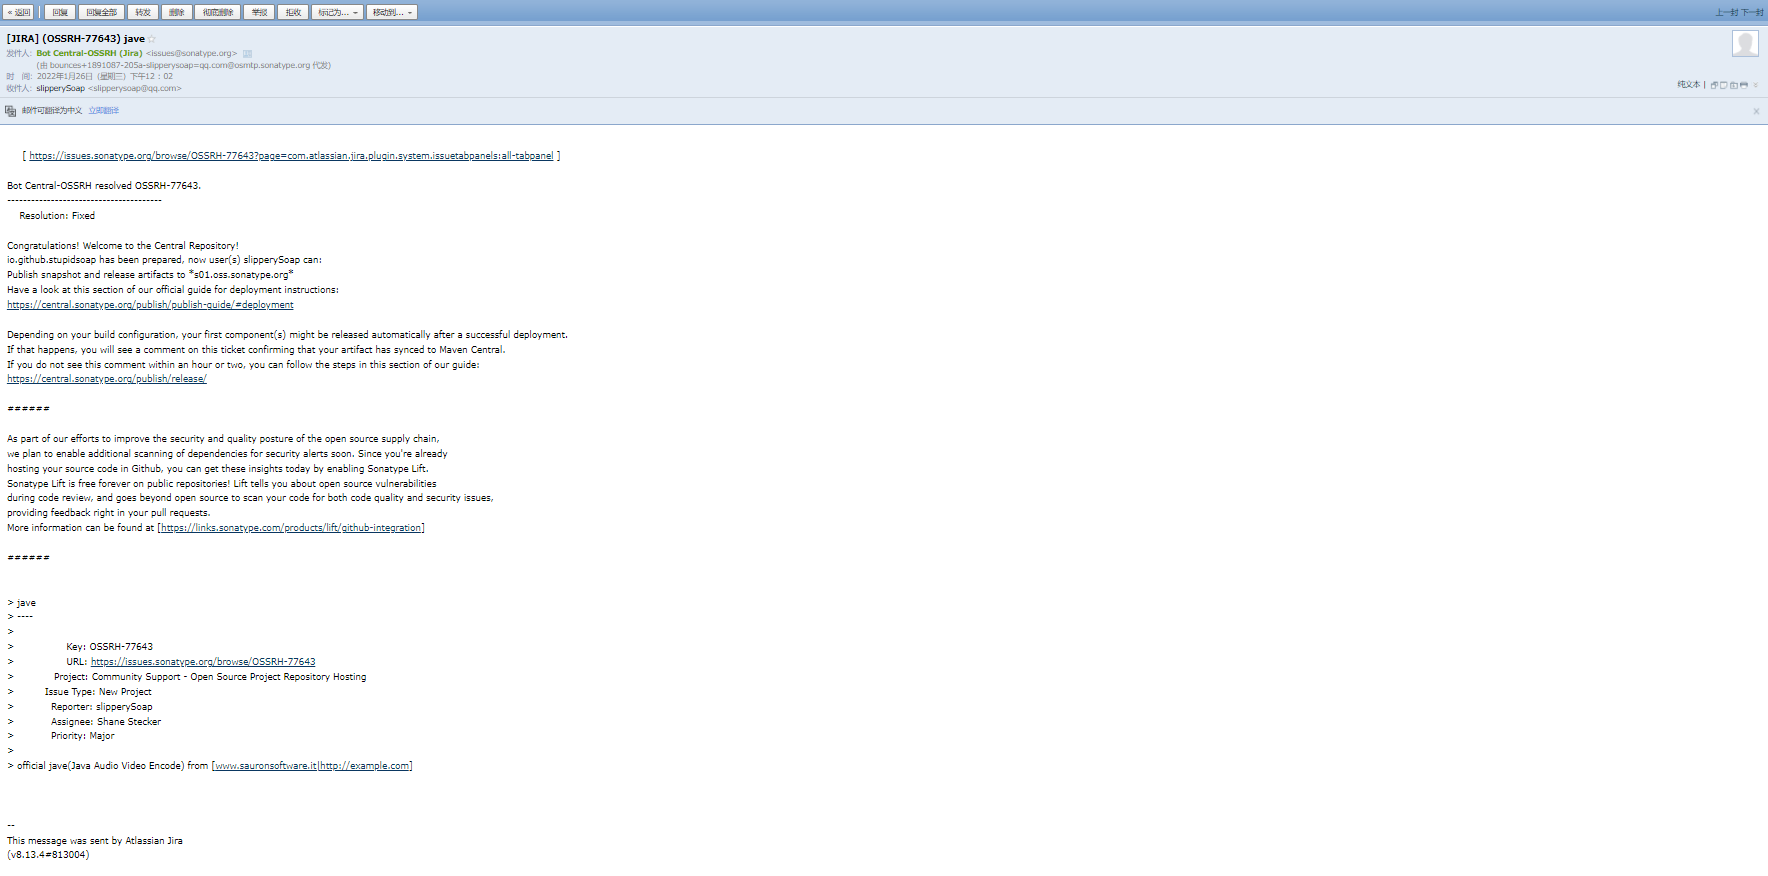Screen dimensions: 1768x876
Task: Open the OSSRH-77643 all-tabpanel issue link
Action: coord(291,156)
